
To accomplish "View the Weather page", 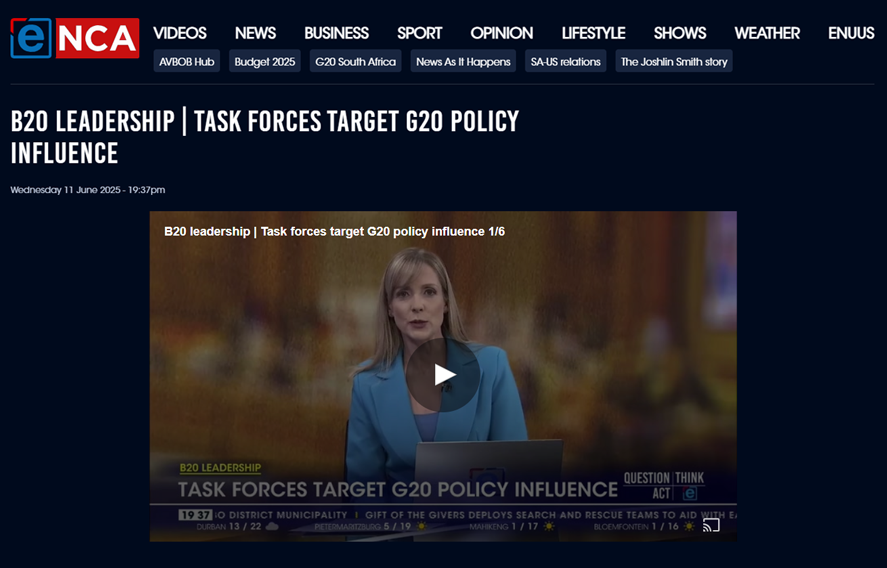I will tap(767, 33).
